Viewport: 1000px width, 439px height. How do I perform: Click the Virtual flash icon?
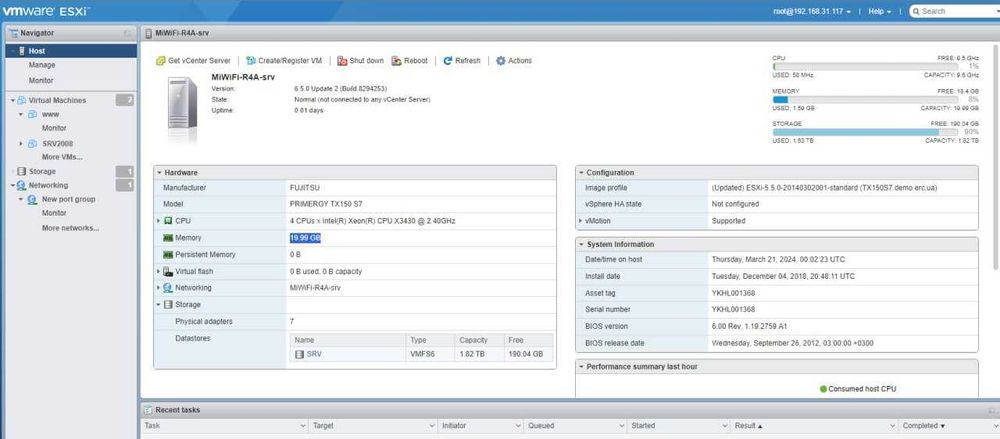pyautogui.click(x=168, y=271)
